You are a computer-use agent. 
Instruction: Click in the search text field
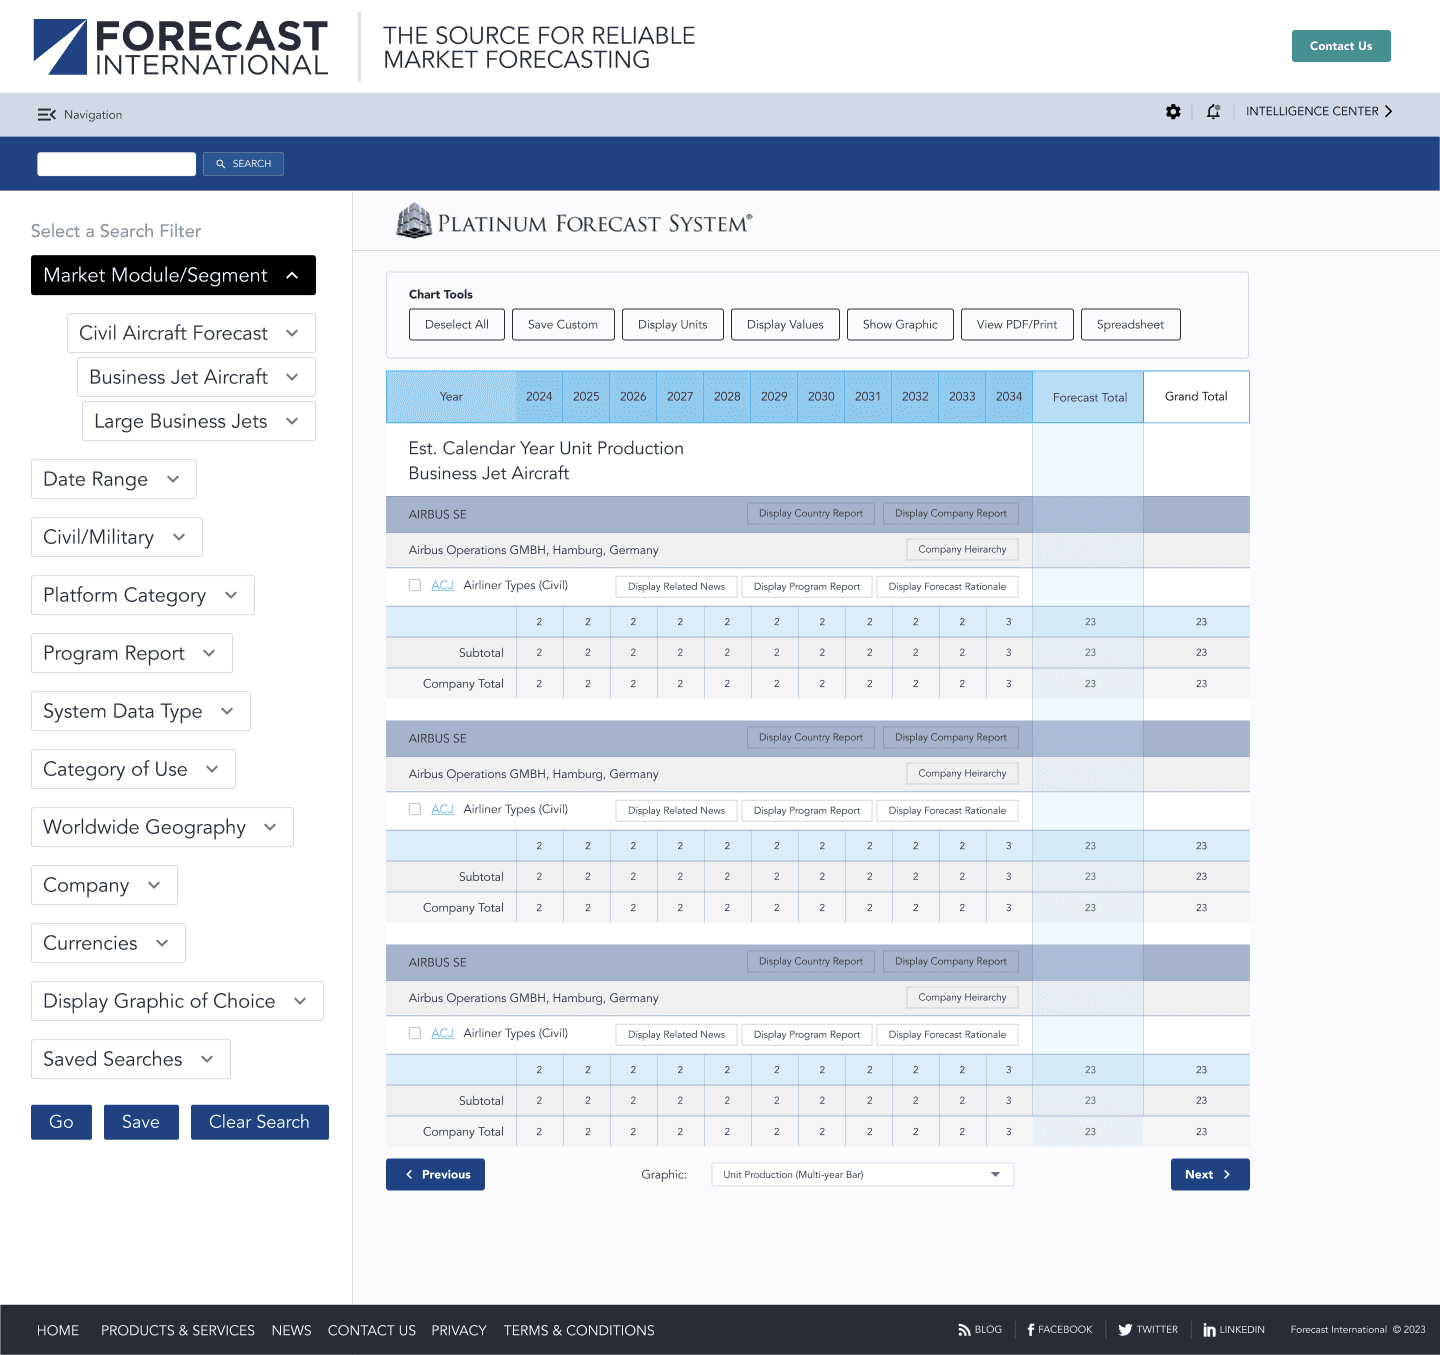point(117,164)
